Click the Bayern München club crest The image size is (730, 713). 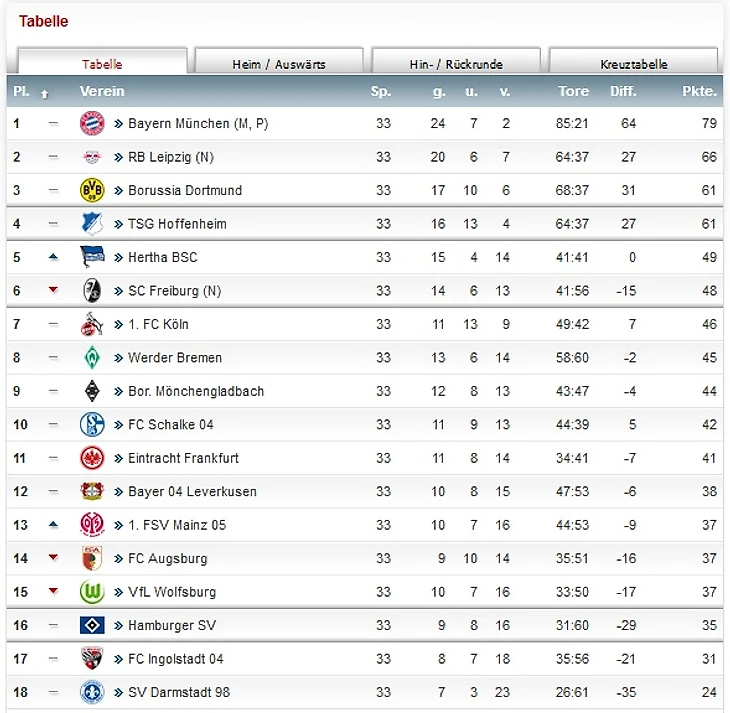(92, 124)
